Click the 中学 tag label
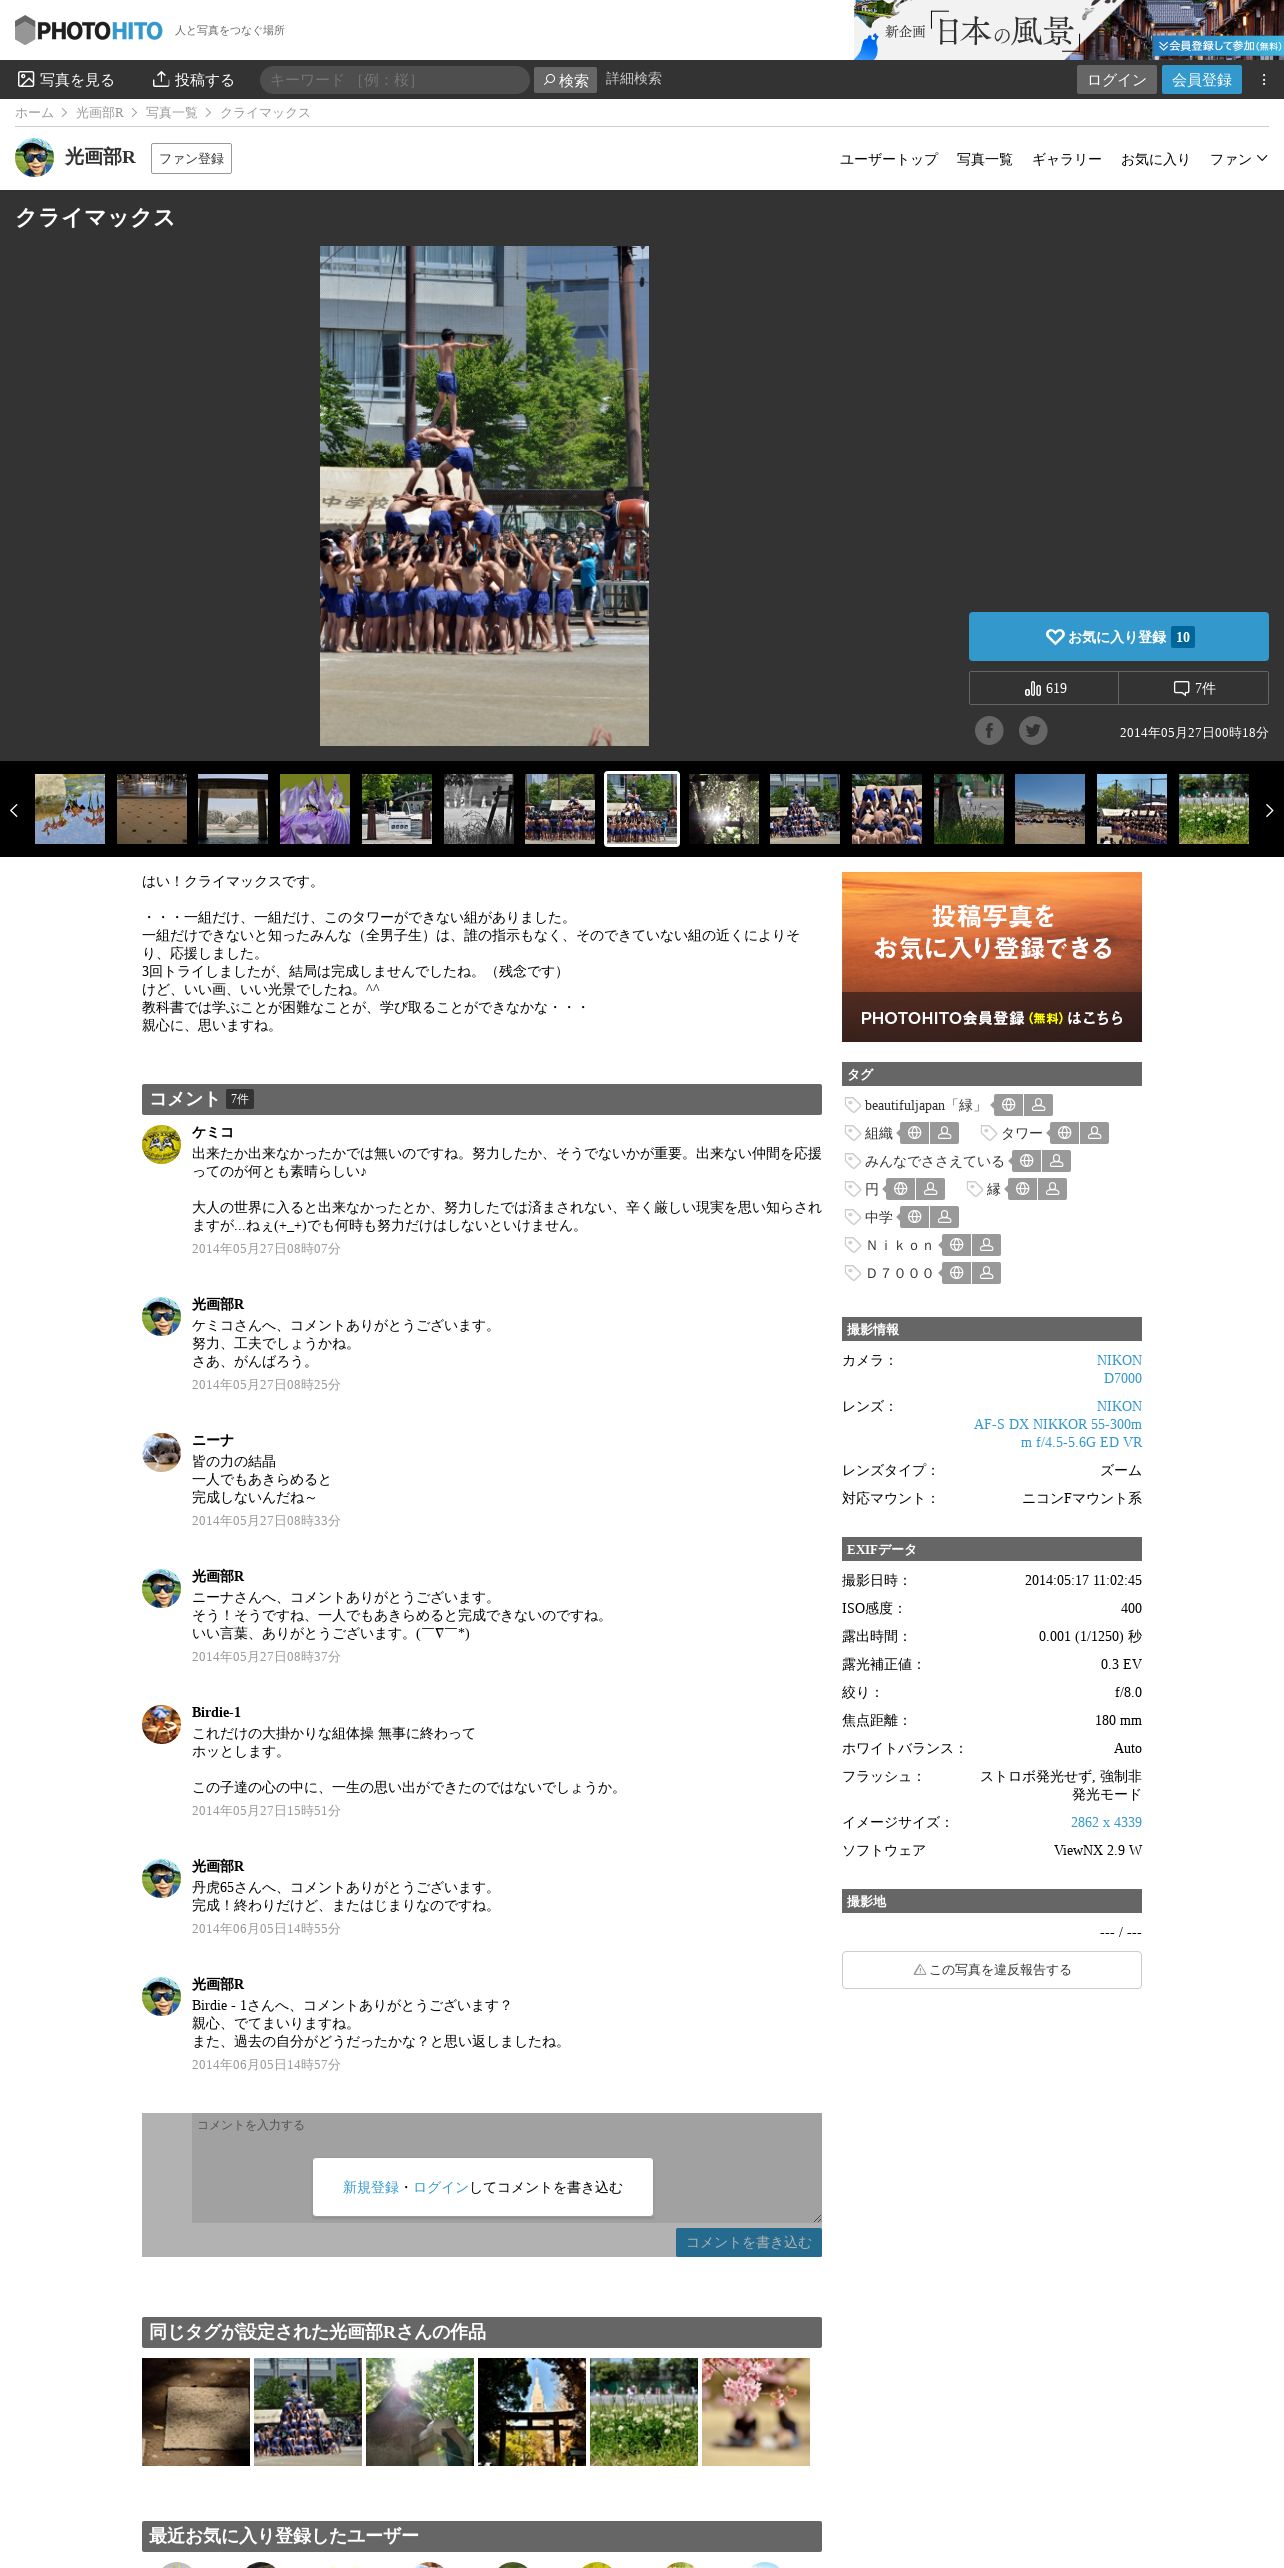1284x2568 pixels. pos(879,1217)
